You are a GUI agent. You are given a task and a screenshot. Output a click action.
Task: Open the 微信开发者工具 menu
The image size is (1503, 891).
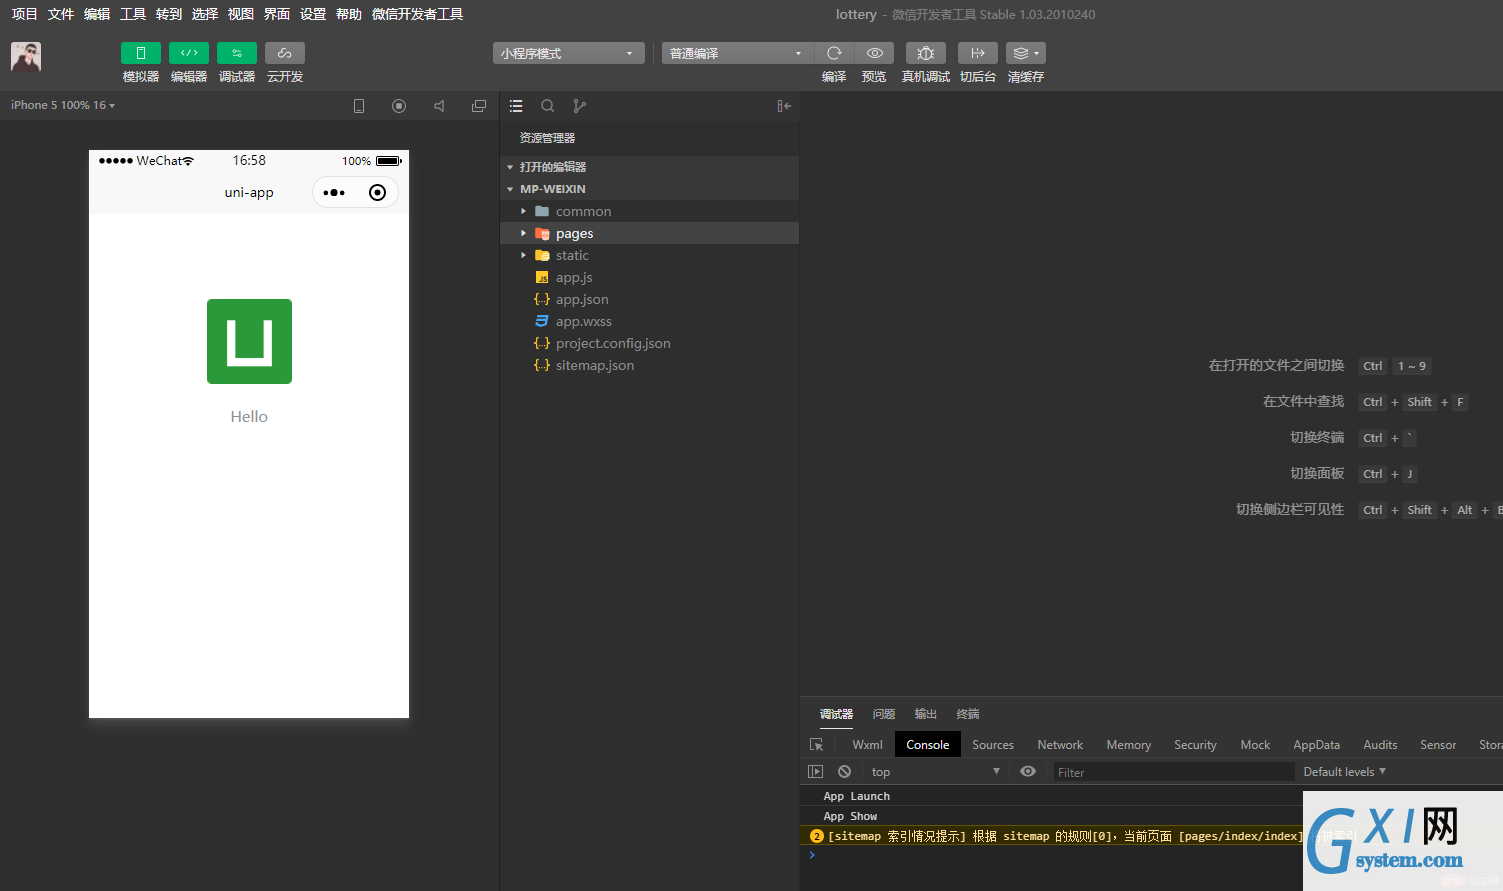(418, 14)
